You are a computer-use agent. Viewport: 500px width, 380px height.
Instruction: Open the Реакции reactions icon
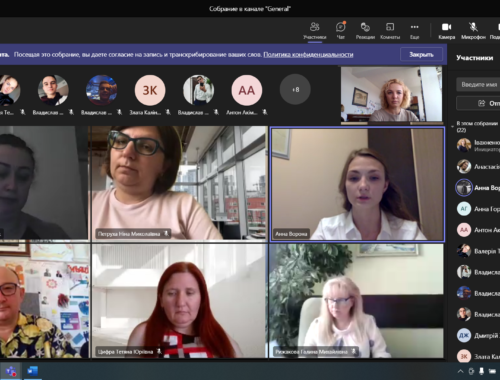coord(365,30)
